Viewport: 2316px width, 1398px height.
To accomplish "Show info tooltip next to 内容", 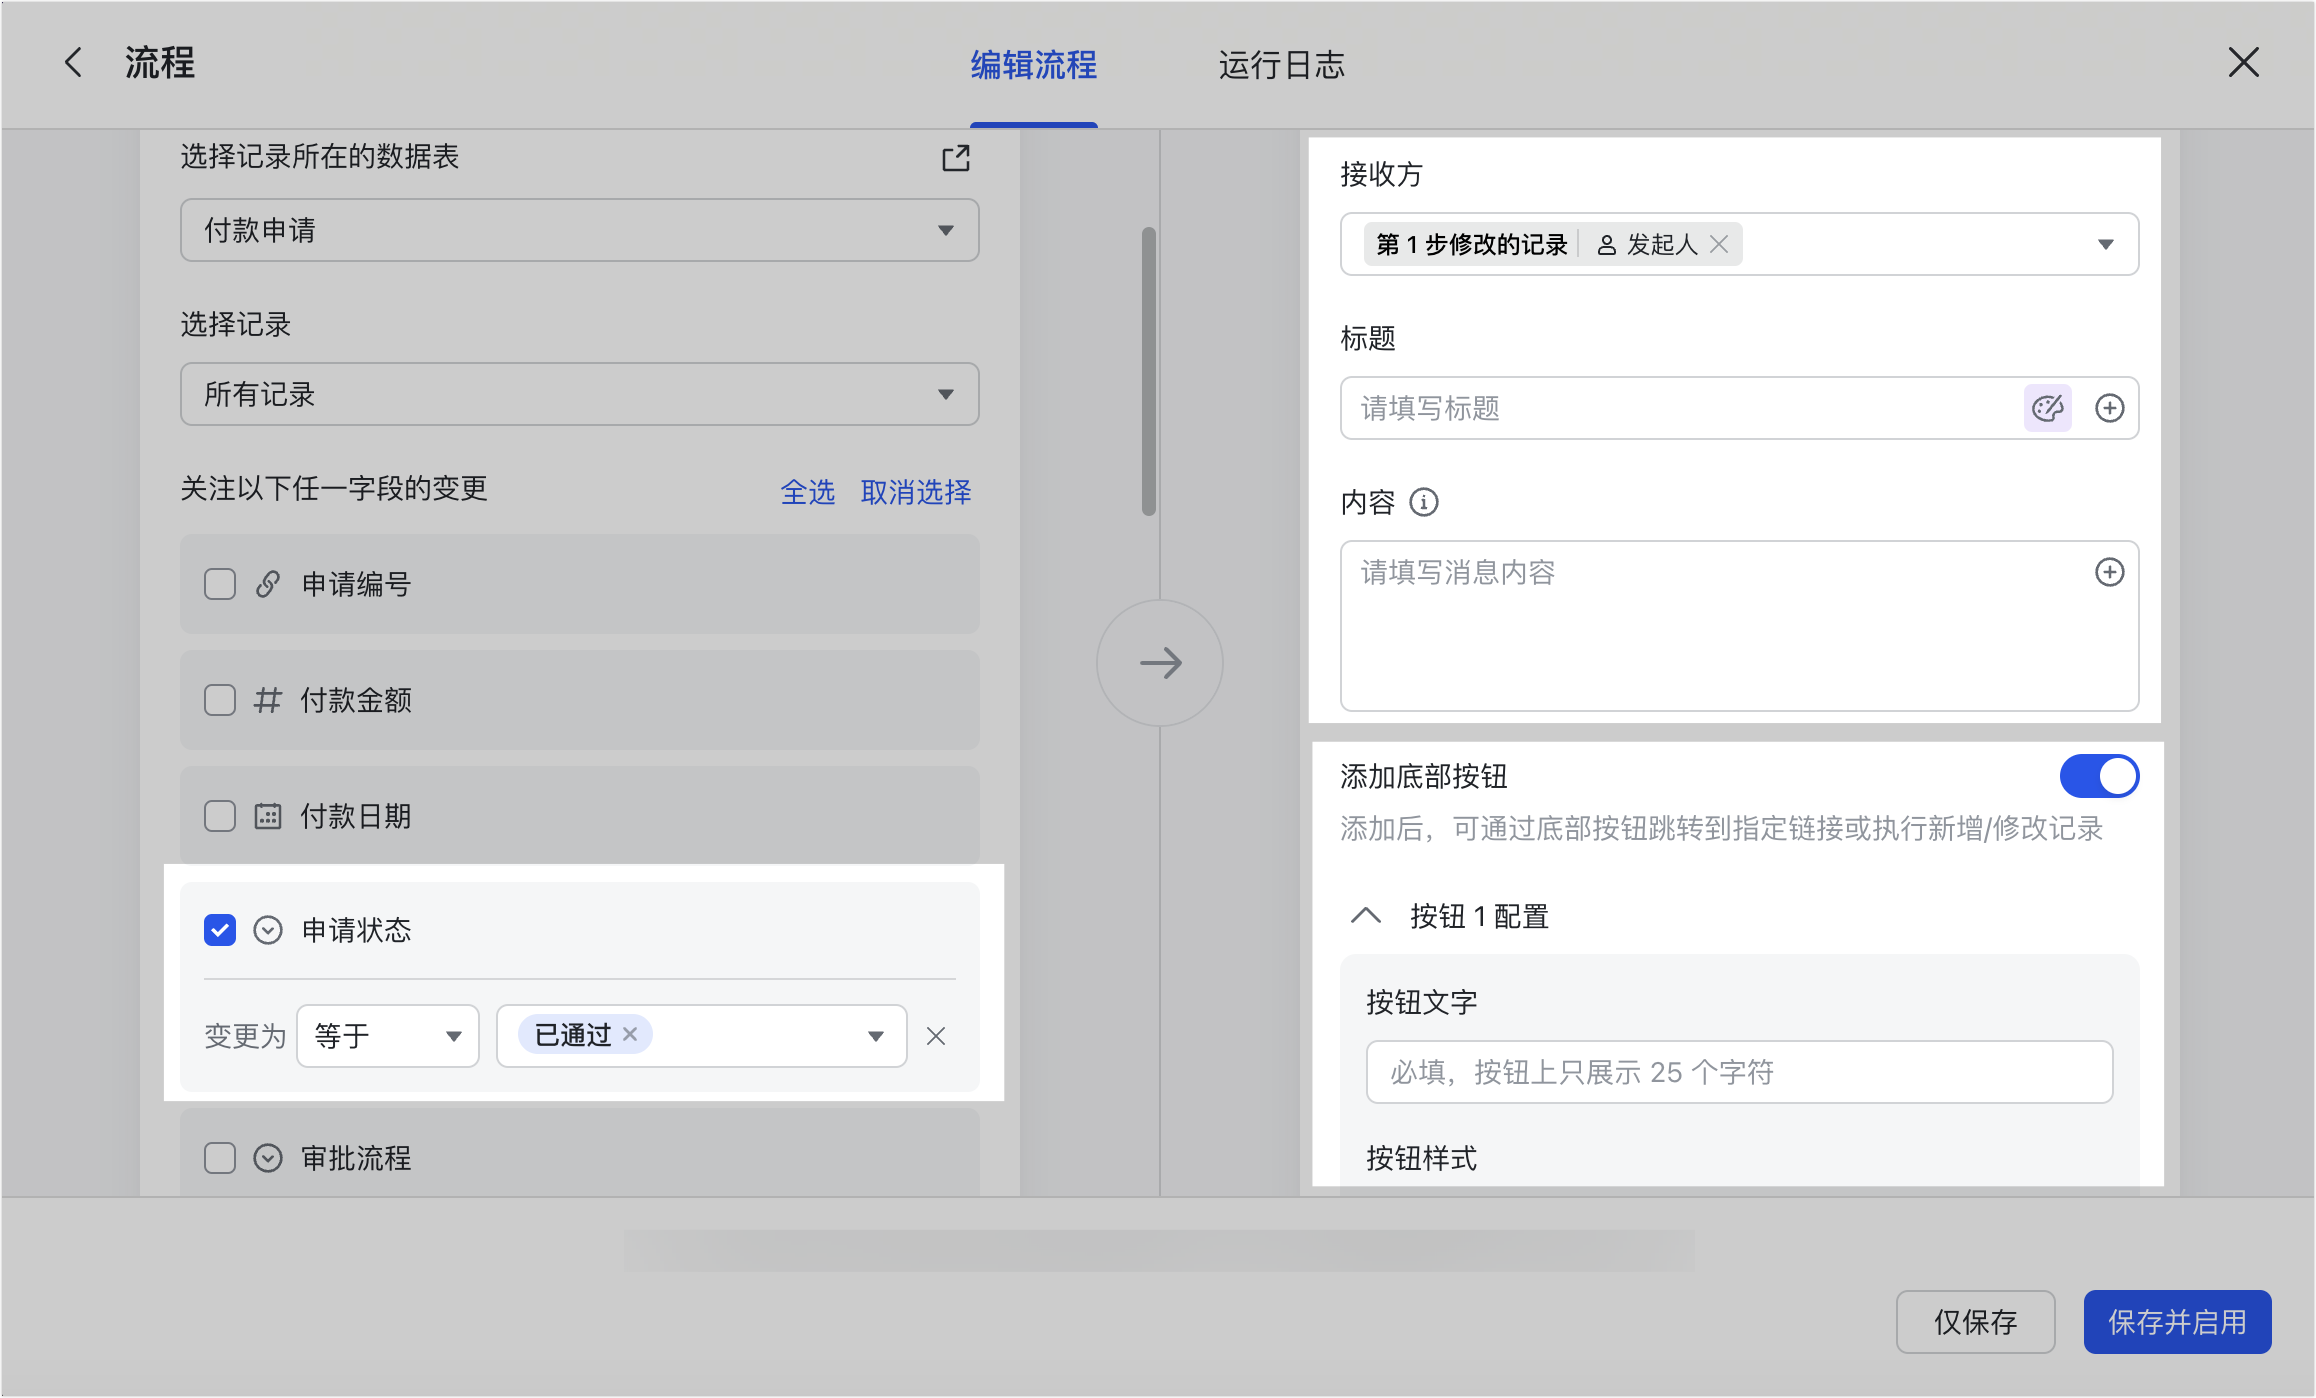I will (1424, 502).
